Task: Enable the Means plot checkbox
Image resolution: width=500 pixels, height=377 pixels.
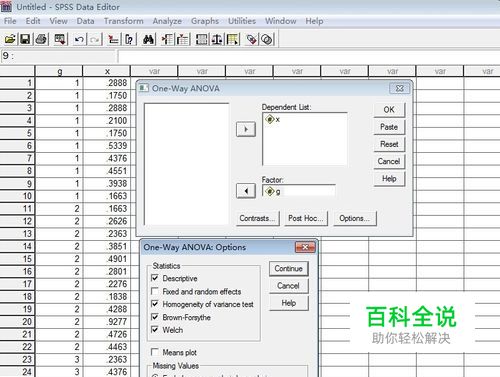Action: pyautogui.click(x=155, y=352)
